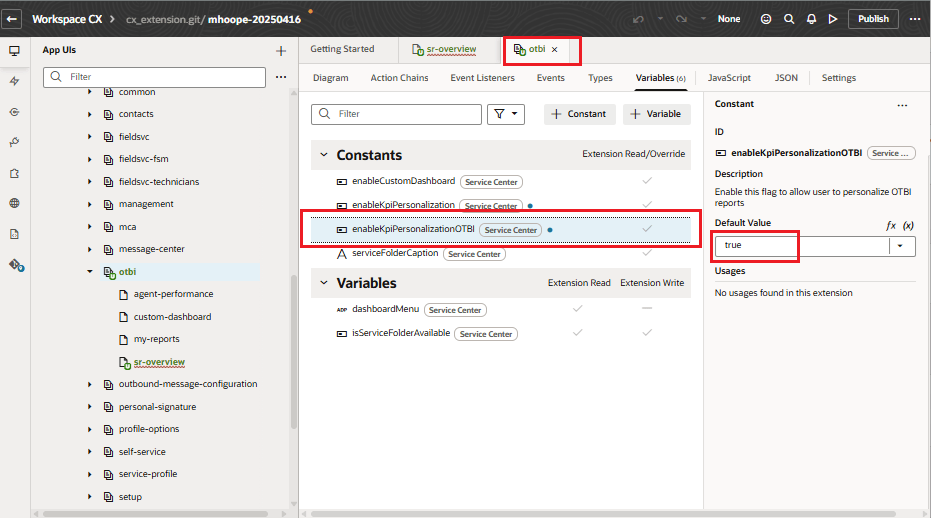Add new App UI with plus icon
932x518 pixels.
pyautogui.click(x=281, y=51)
